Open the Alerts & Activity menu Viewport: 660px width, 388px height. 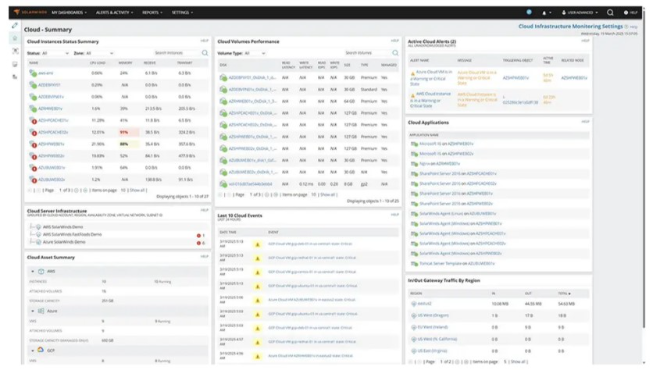tap(114, 13)
